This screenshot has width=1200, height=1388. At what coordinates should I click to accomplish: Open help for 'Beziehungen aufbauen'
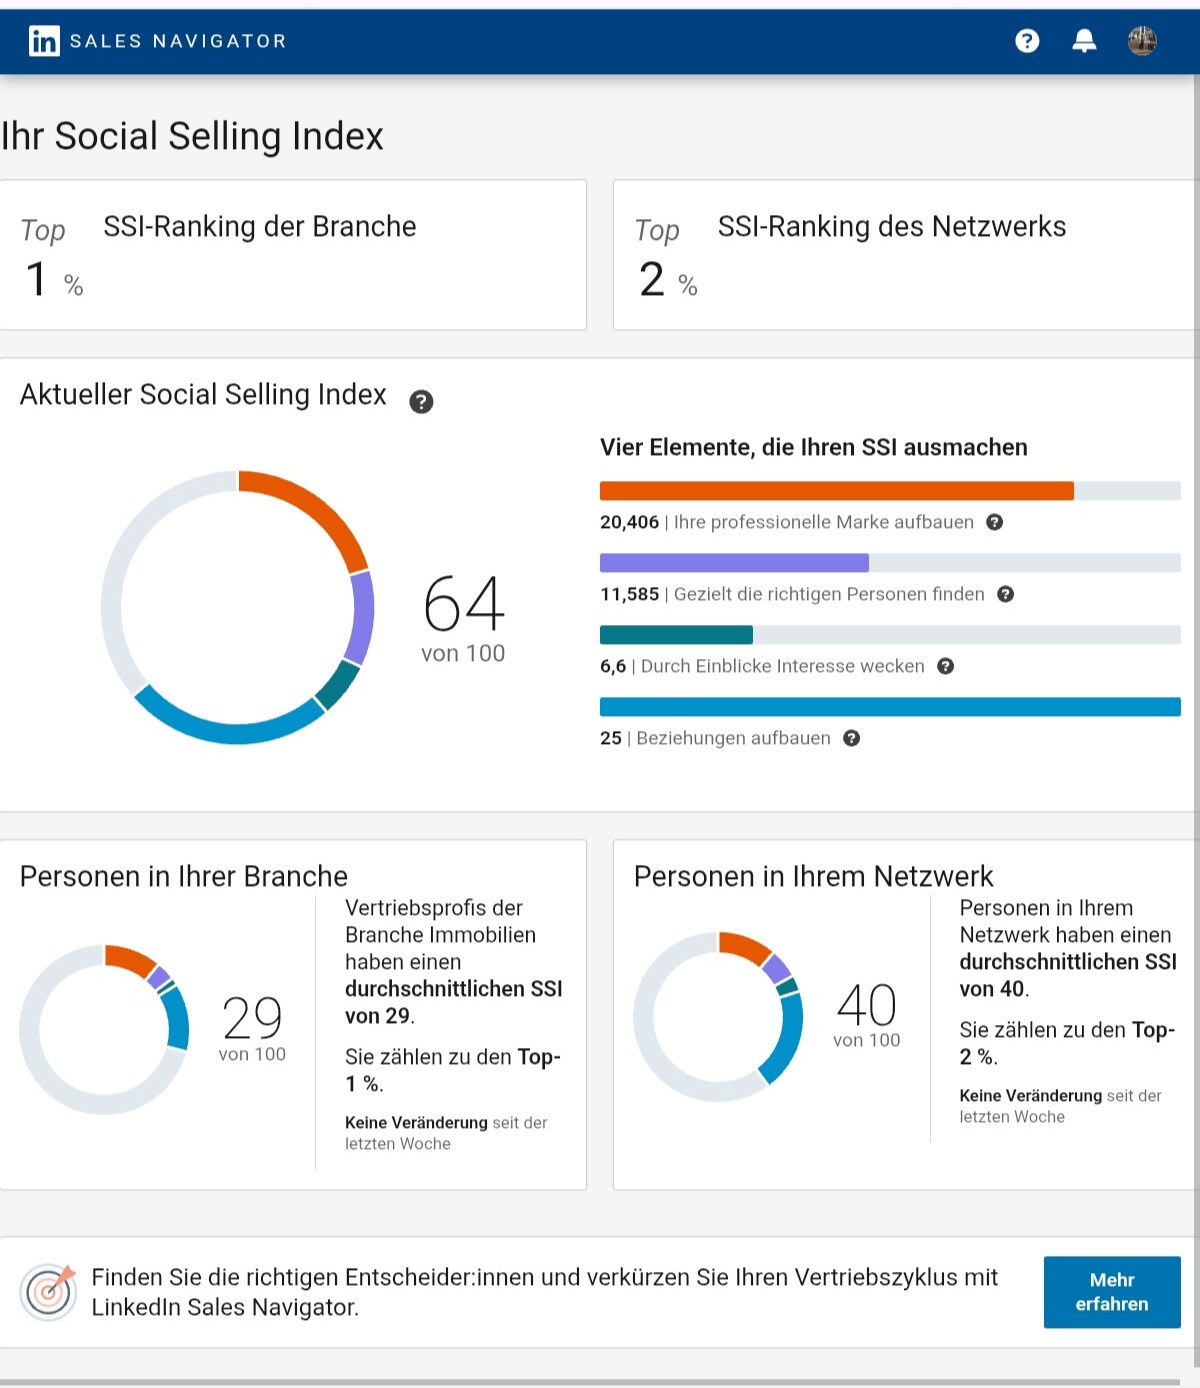[851, 739]
